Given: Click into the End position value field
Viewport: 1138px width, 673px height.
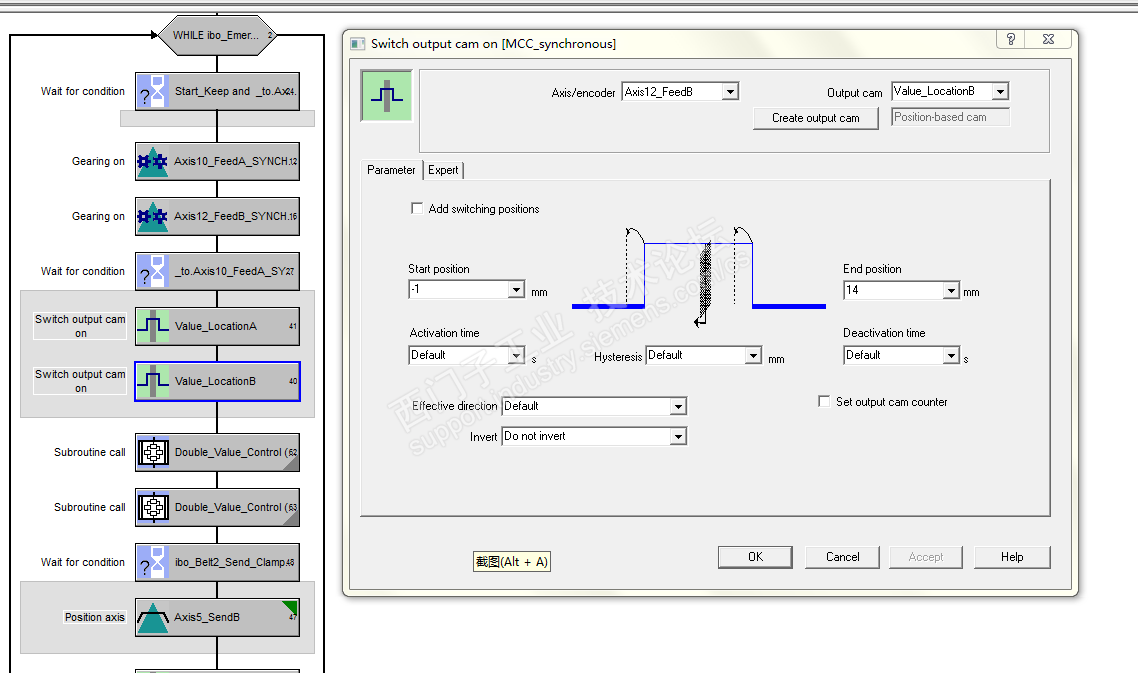Looking at the screenshot, I should tap(893, 290).
